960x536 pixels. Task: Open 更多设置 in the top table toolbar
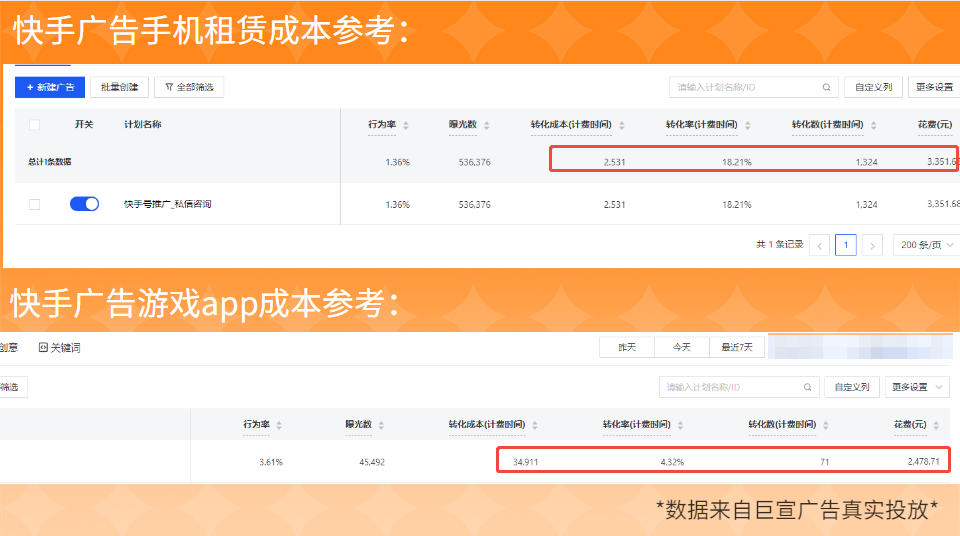click(x=934, y=87)
